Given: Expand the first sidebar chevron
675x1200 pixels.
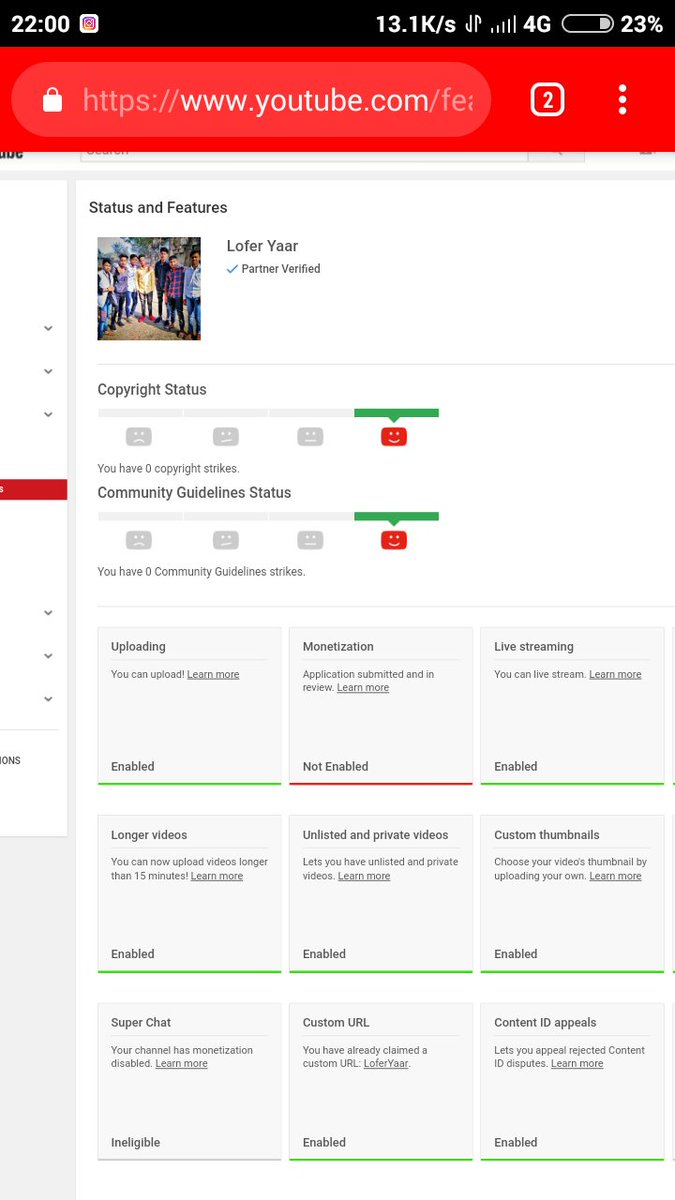Looking at the screenshot, I should tap(48, 328).
